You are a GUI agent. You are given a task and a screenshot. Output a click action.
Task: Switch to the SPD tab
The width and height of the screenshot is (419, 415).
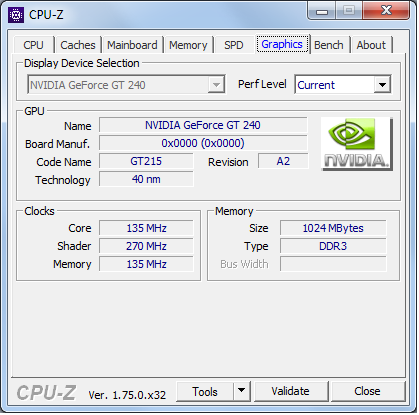point(234,45)
